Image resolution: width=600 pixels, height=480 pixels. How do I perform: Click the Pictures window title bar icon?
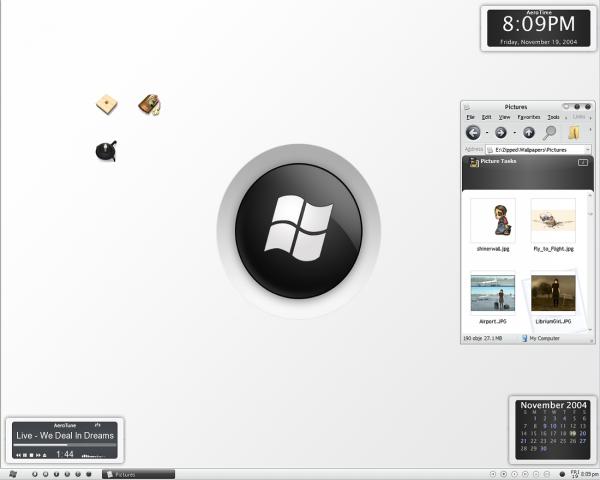[x=467, y=107]
